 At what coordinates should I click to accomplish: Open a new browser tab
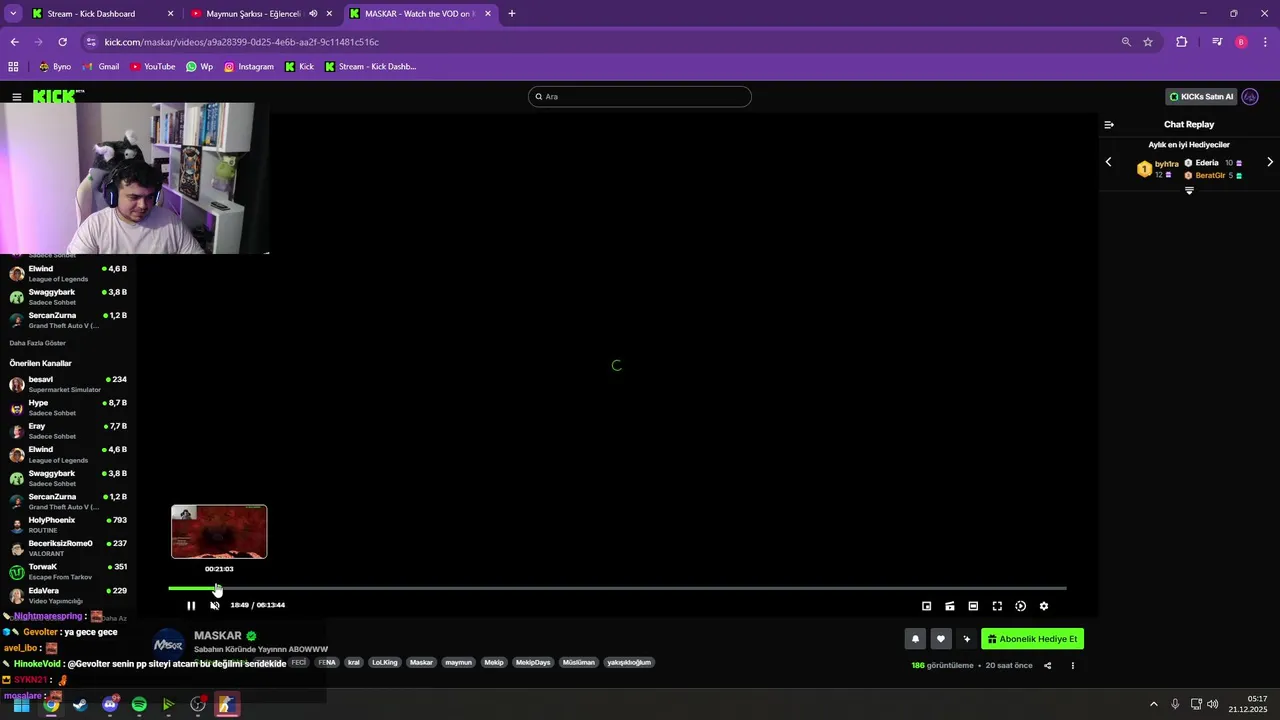tap(512, 14)
